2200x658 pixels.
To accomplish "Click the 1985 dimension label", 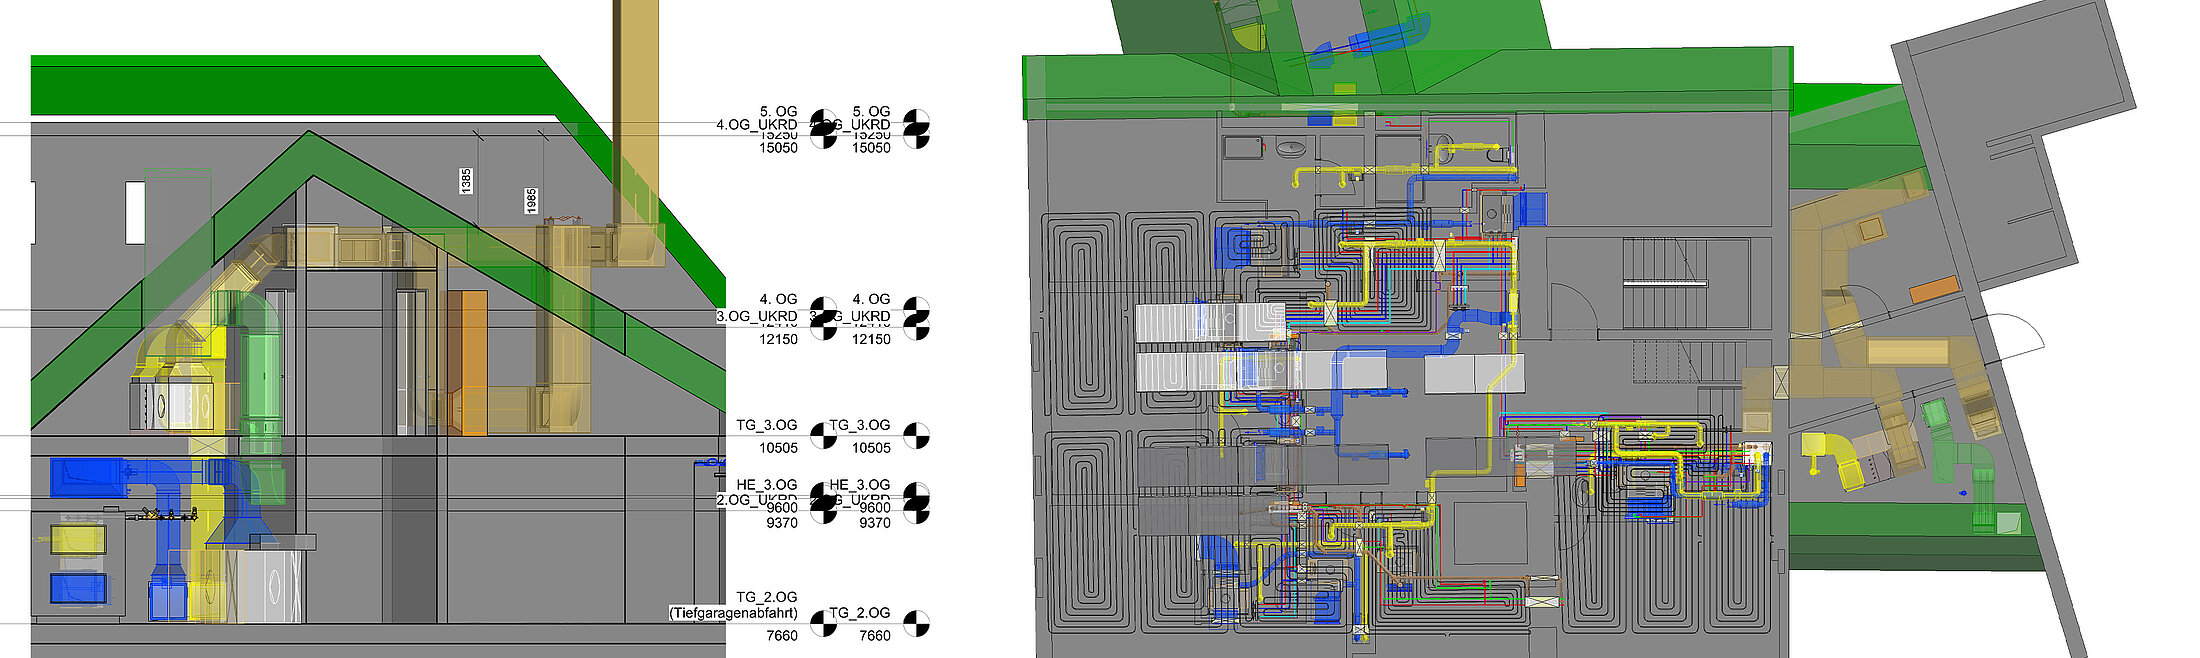I will [531, 200].
